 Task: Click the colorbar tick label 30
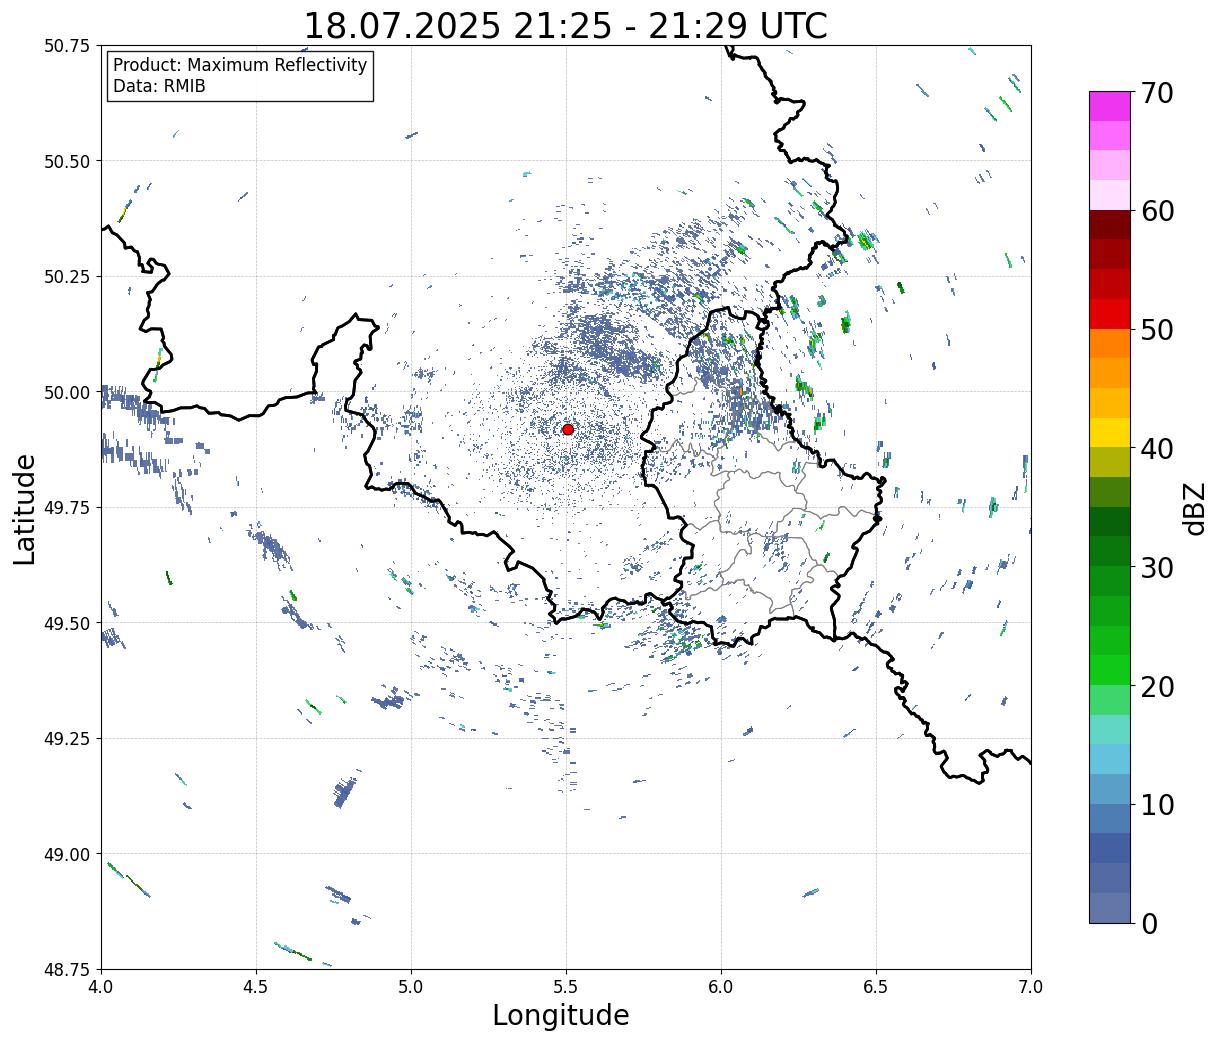pyautogui.click(x=1156, y=567)
